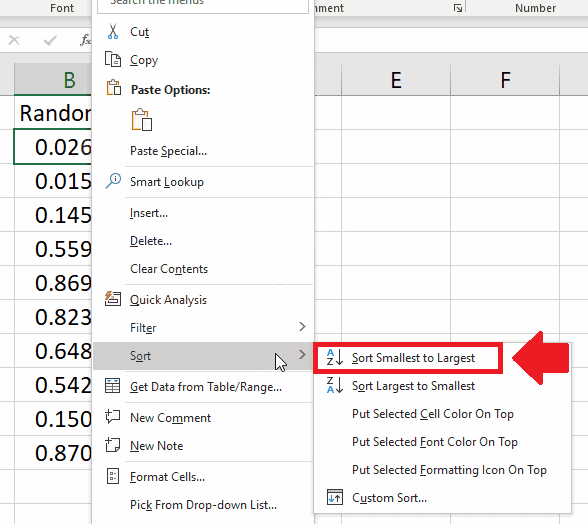The image size is (588, 524).
Task: Click the formula bar cancel X button
Action: tap(14, 40)
